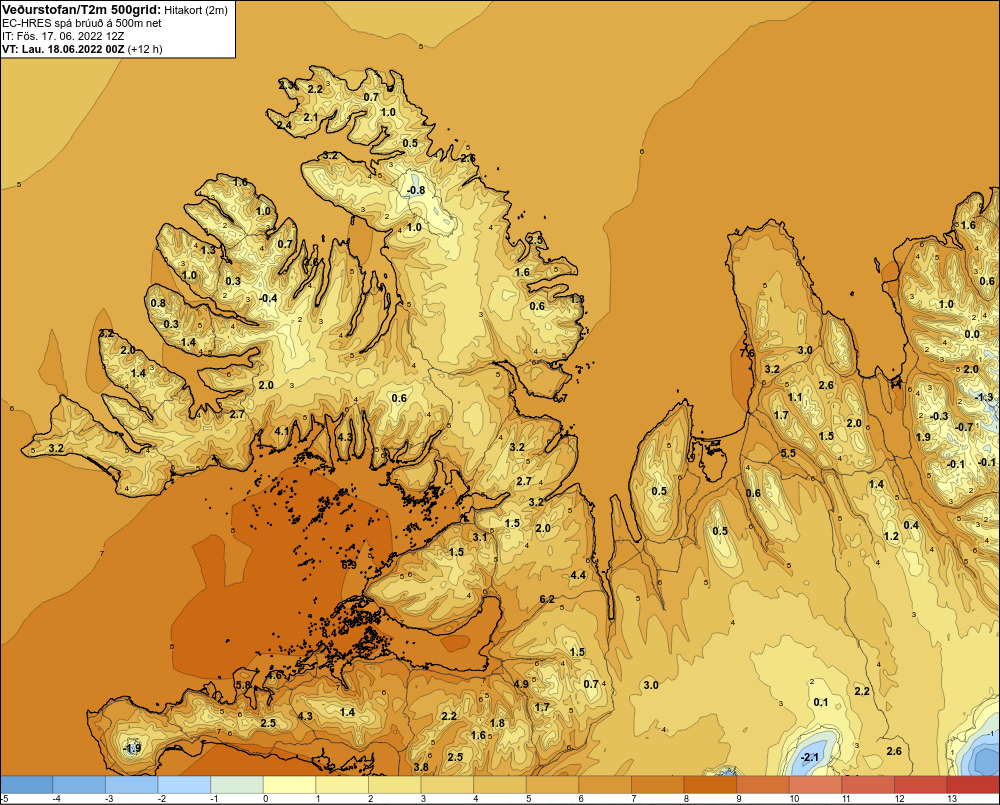Select the '-0.7' temperature label
Screen dimensions: 1000x805
click(964, 427)
